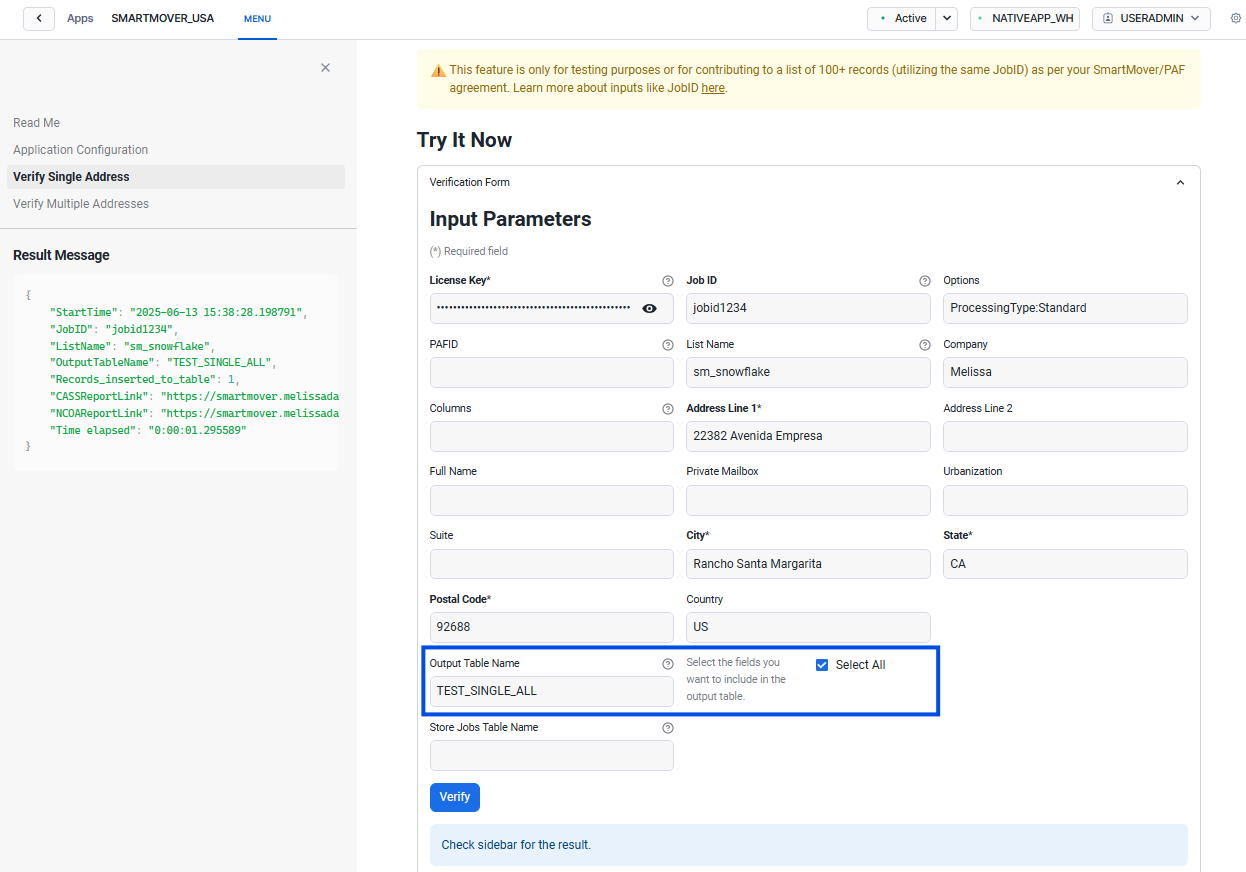Click help icon next to Store Jobs Table Name

tap(668, 728)
